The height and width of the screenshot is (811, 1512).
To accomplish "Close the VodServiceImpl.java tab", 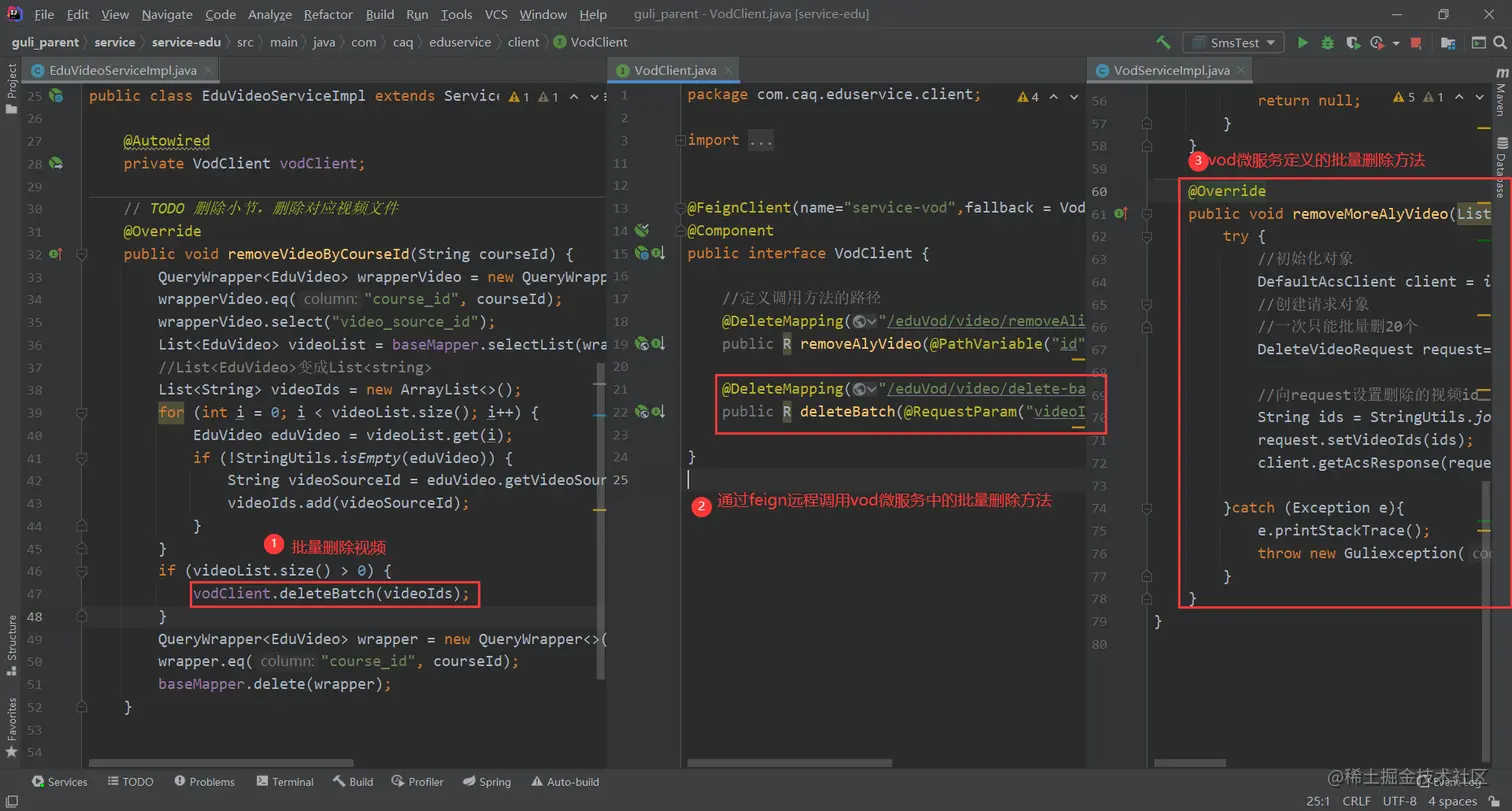I will (x=1240, y=71).
